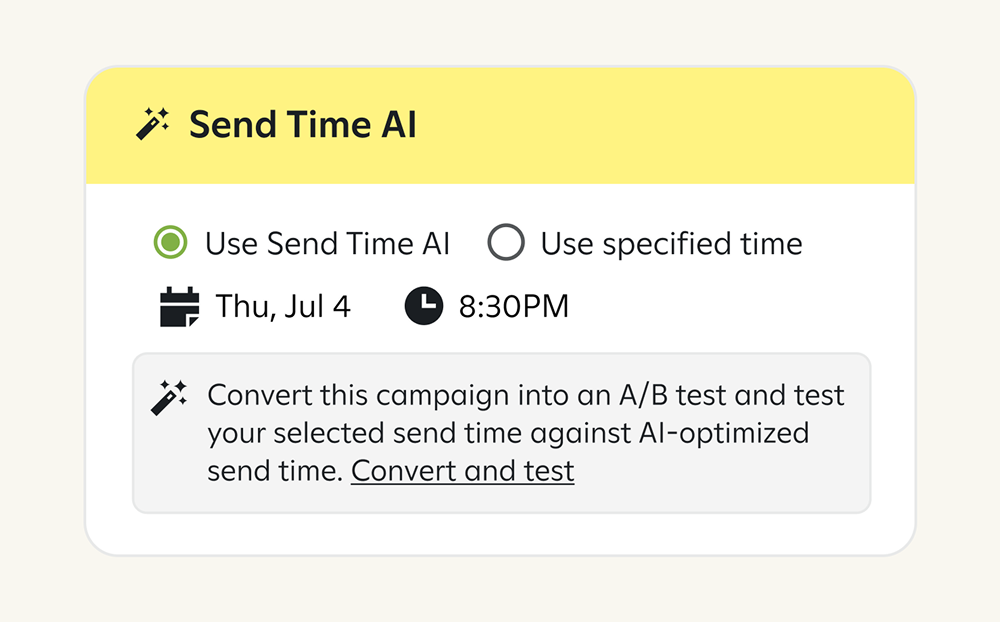This screenshot has width=1000, height=622.
Task: Click the calendar icon next to Thu, Jul 4
Action: coord(179,307)
